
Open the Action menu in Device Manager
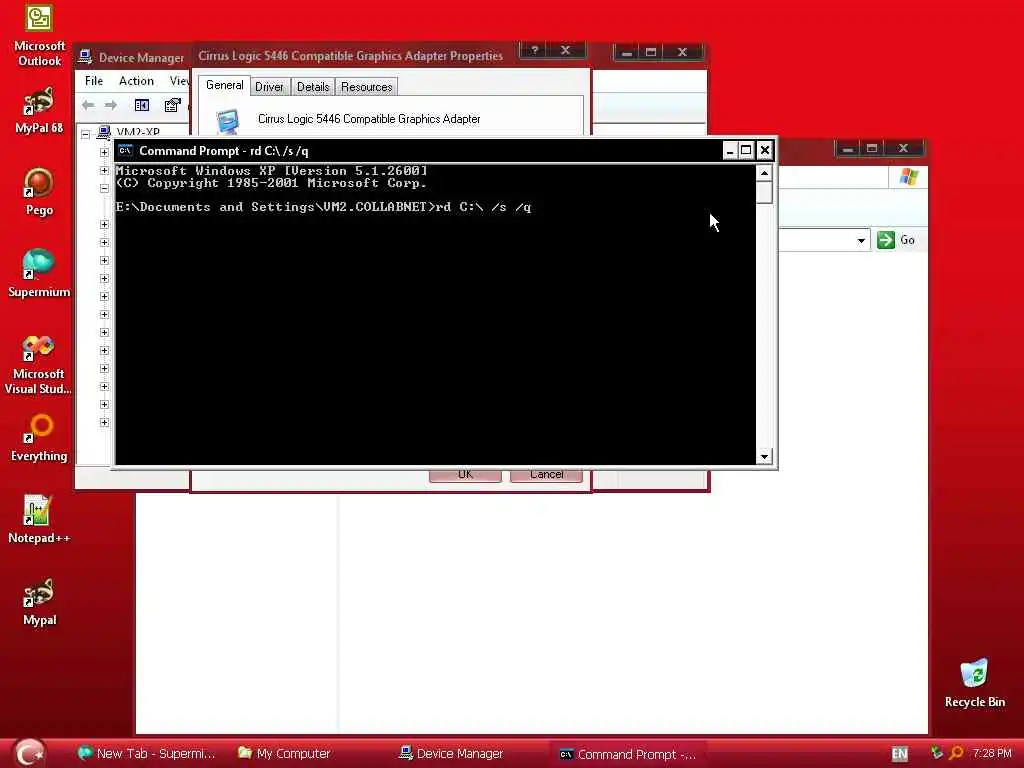tap(136, 81)
